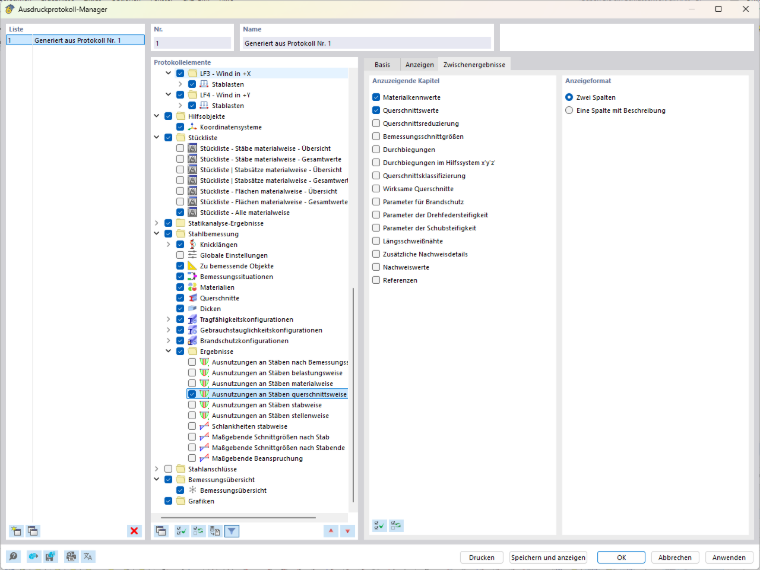Uncheck Querschnittswerte checkbox
The height and width of the screenshot is (570, 760).
(x=376, y=111)
